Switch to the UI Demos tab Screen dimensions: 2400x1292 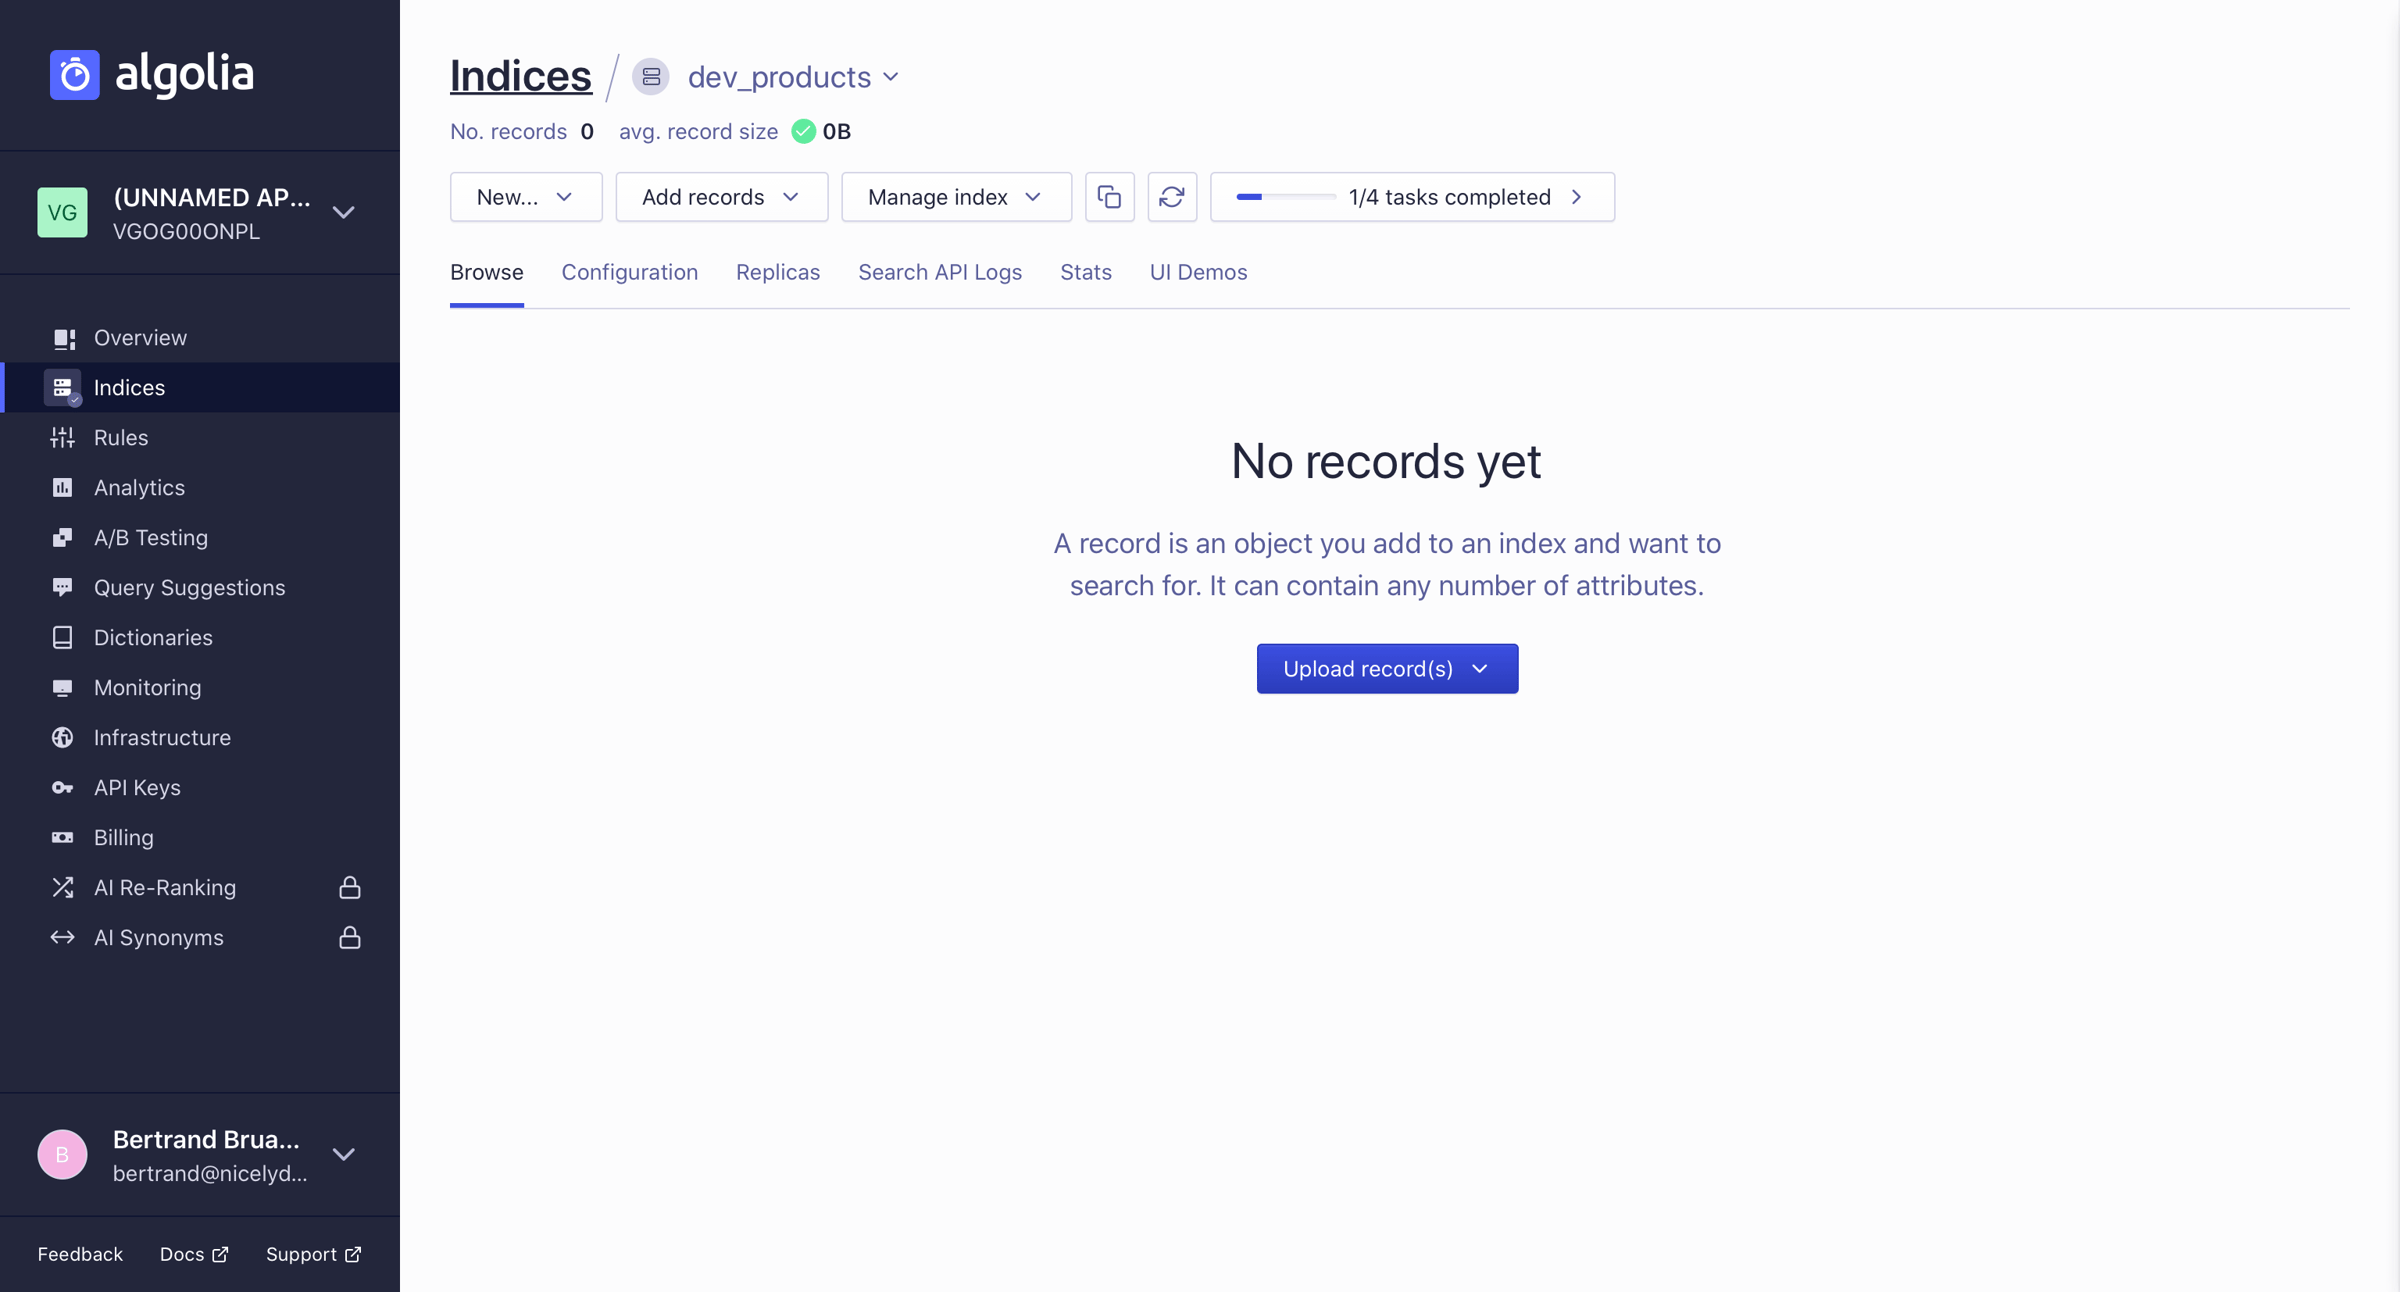click(x=1198, y=272)
